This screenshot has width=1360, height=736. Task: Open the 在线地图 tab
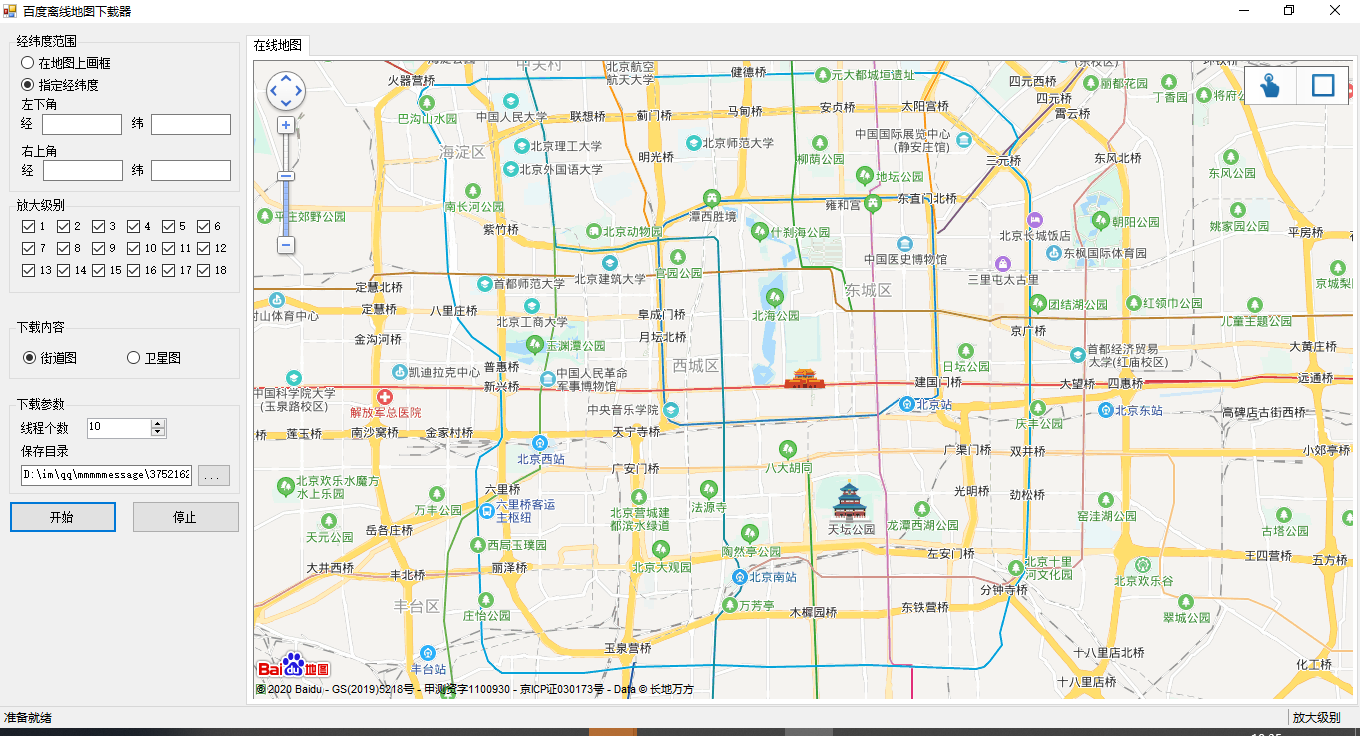[x=278, y=45]
